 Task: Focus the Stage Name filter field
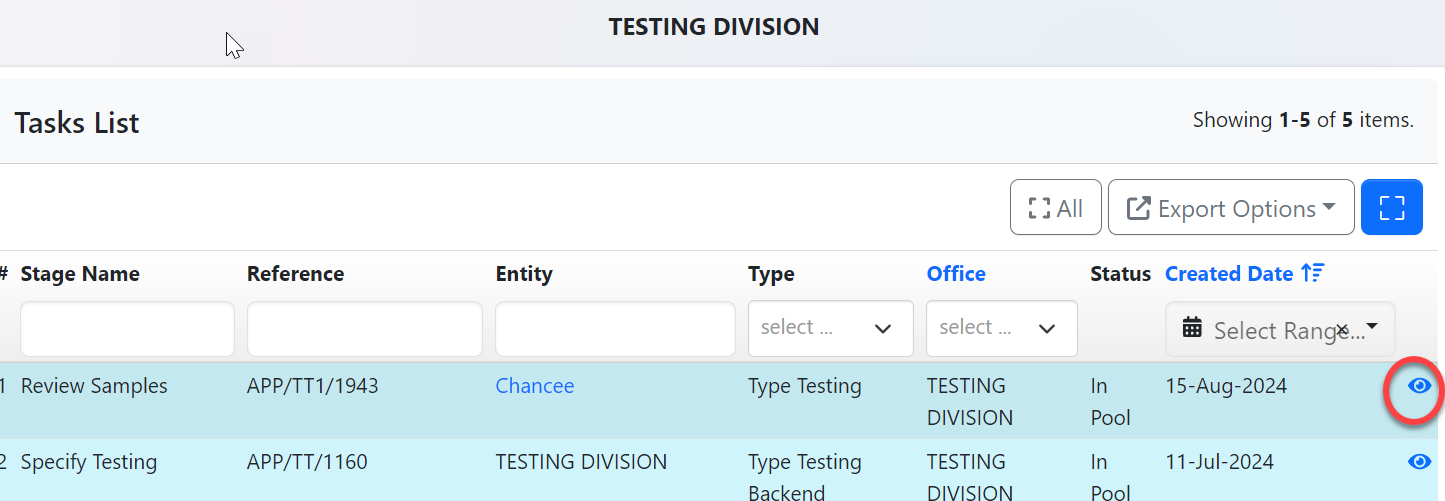pyautogui.click(x=127, y=329)
